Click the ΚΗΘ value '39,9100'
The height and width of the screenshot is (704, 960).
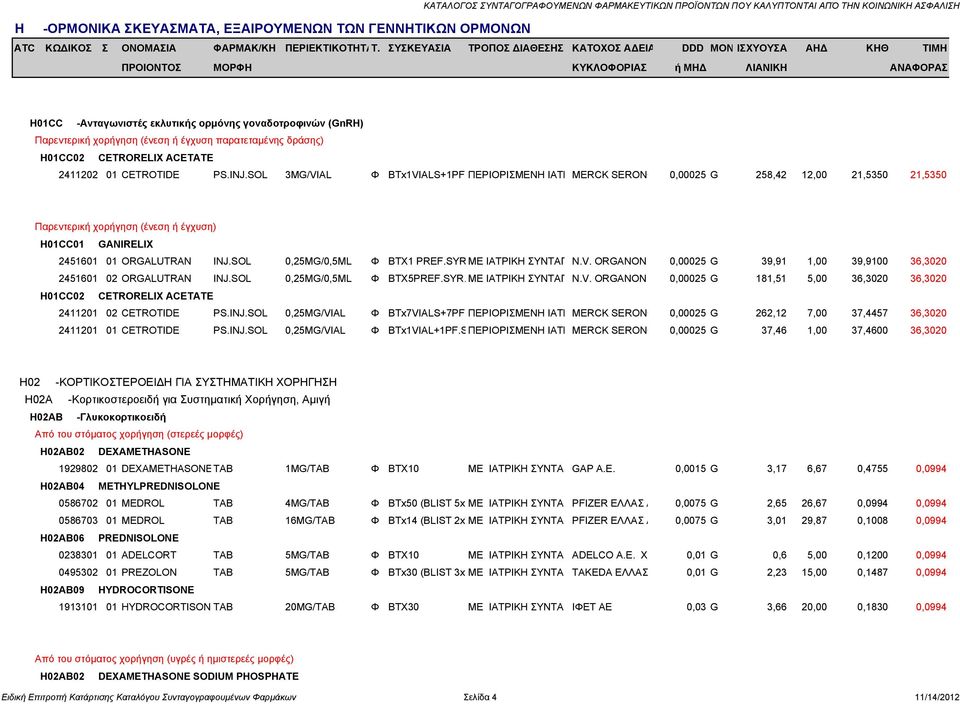coord(869,261)
